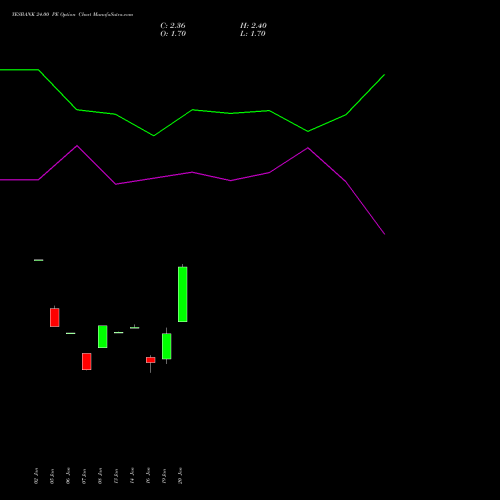Click the flat doji candle above 06 Jan

(71, 333)
